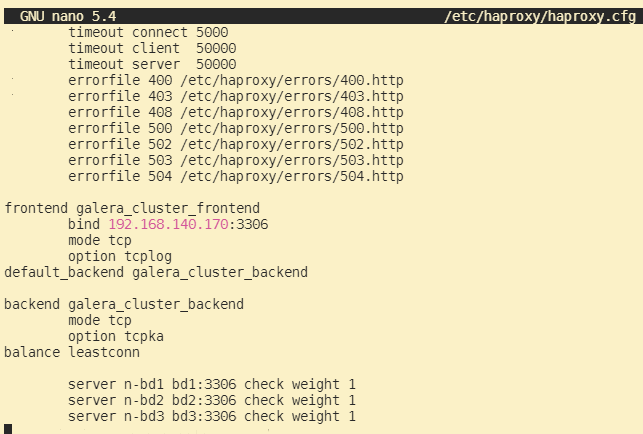Click the default_backend galera_cluster_backend line
The width and height of the screenshot is (643, 434).
point(156,272)
